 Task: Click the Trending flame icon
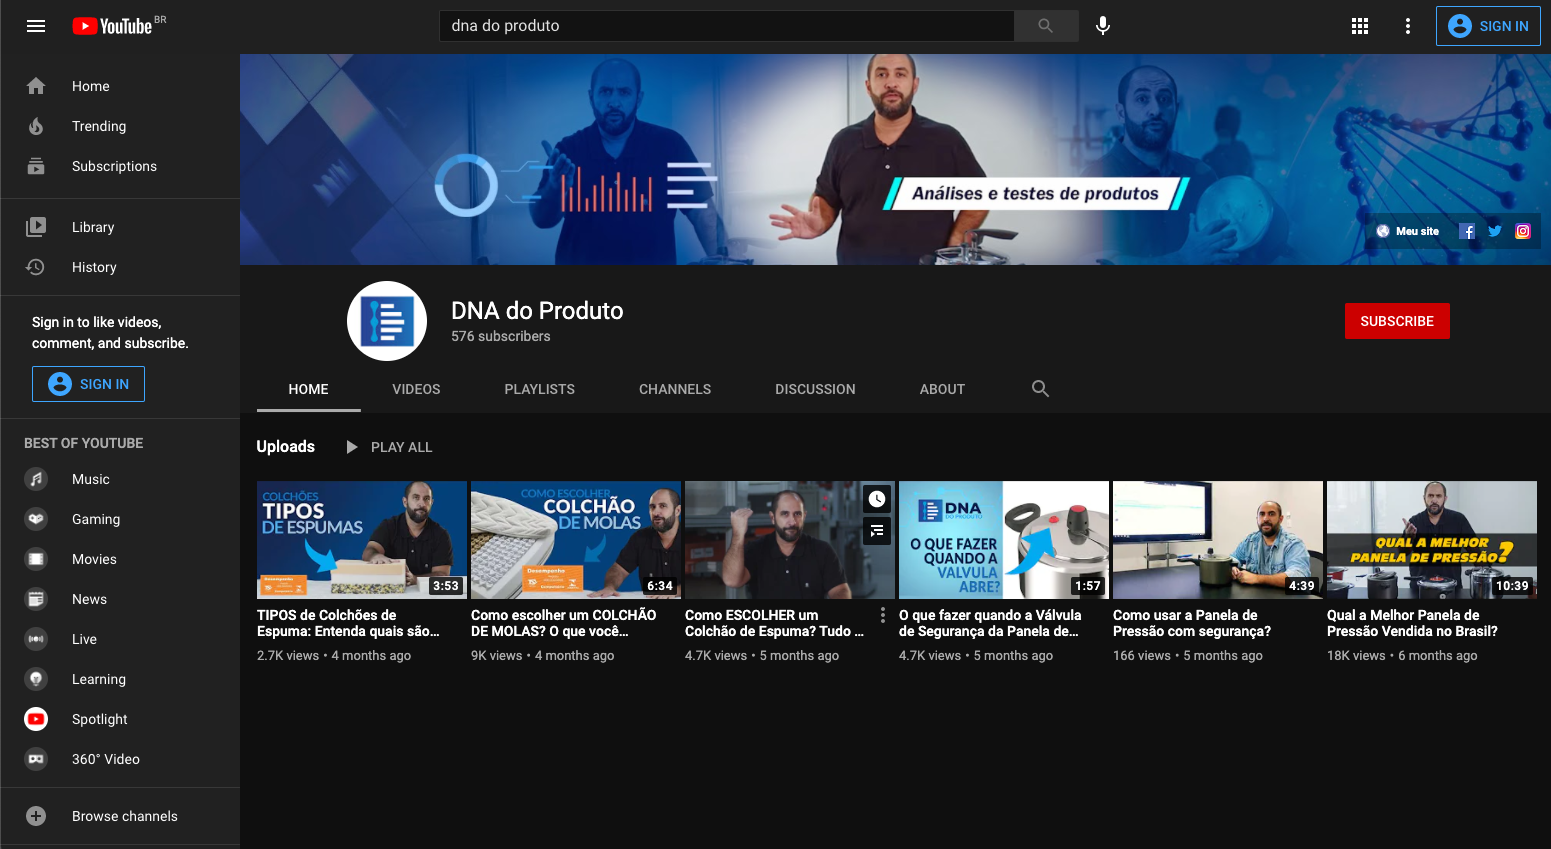pyautogui.click(x=36, y=126)
